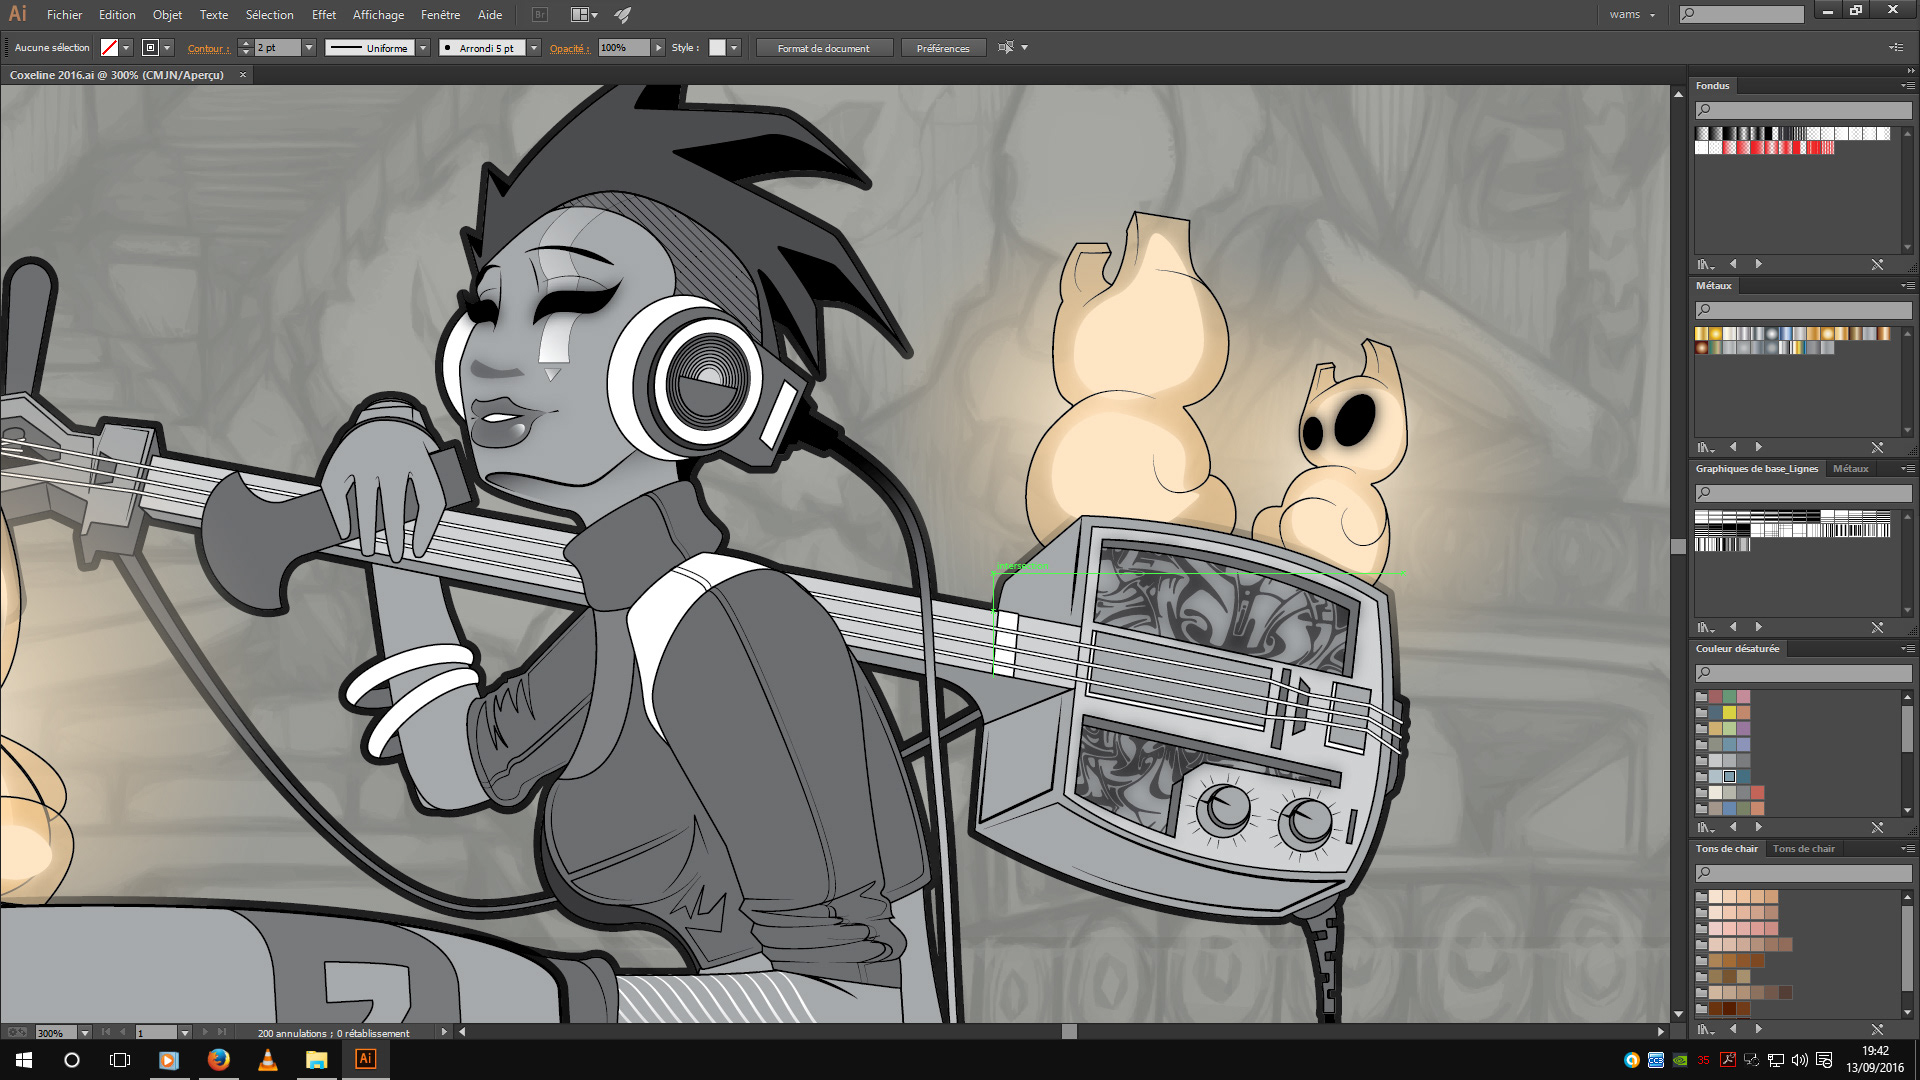Click the fill color box with red slash
1920x1080 pixels.
pos(110,48)
